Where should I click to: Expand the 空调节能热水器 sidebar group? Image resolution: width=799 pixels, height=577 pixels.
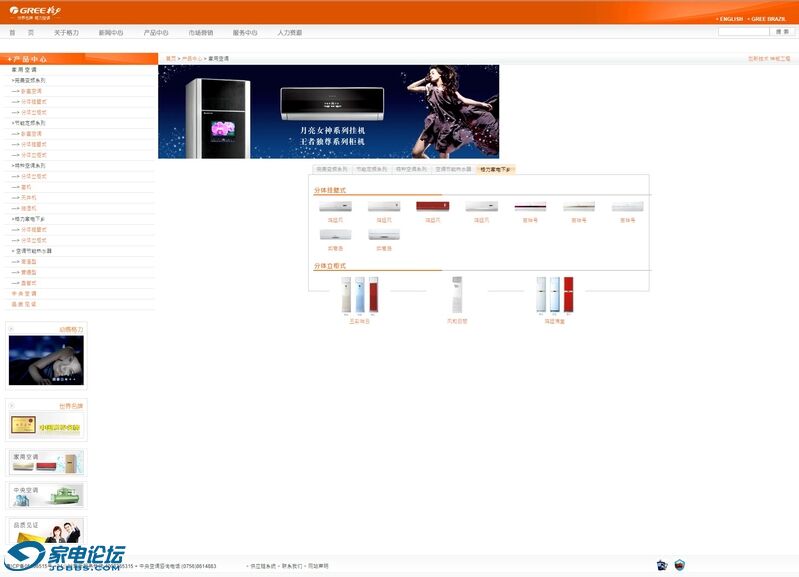[32, 251]
